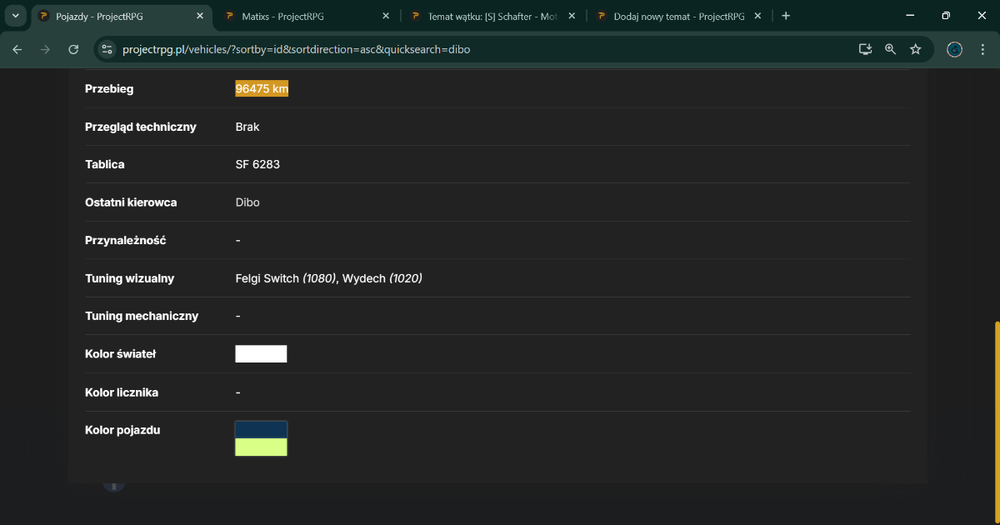Click the highlighted 96475 km value
Viewport: 1000px width, 525px height.
click(261, 89)
